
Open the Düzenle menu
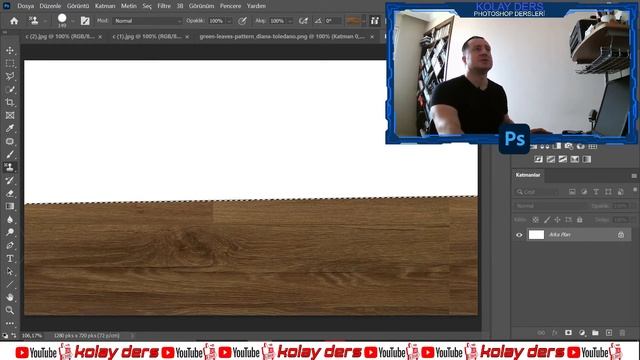(x=50, y=6)
